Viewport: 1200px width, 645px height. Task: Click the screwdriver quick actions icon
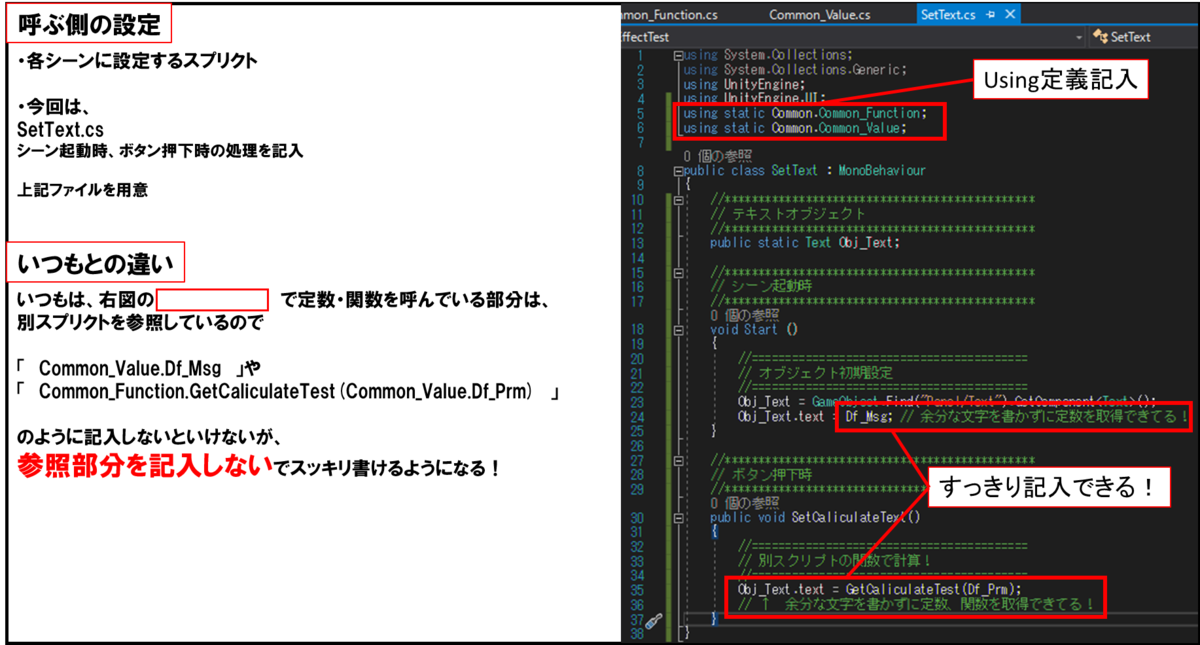pyautogui.click(x=654, y=621)
